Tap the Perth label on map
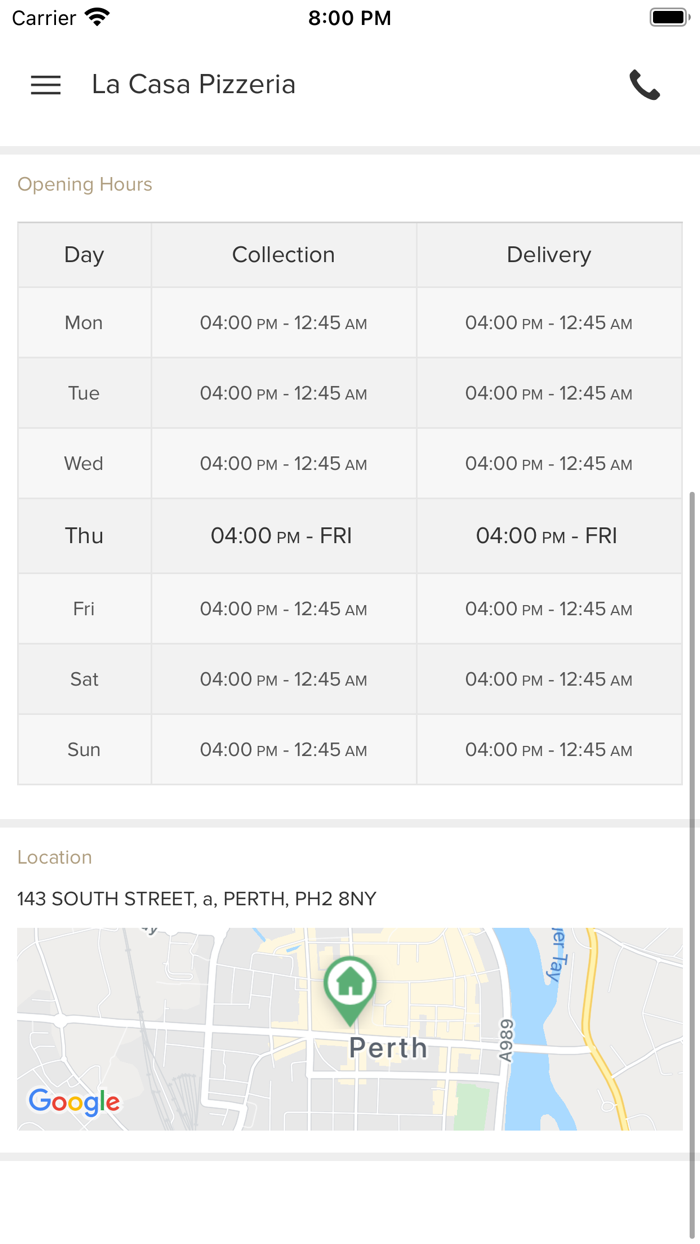The height and width of the screenshot is (1244, 700). pos(388,1048)
